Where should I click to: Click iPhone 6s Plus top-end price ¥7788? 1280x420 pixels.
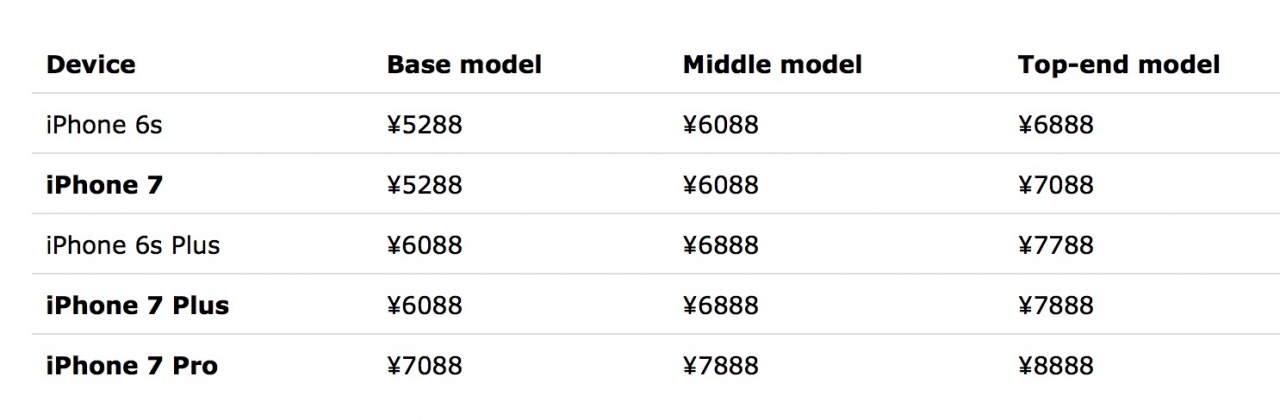pos(1056,245)
